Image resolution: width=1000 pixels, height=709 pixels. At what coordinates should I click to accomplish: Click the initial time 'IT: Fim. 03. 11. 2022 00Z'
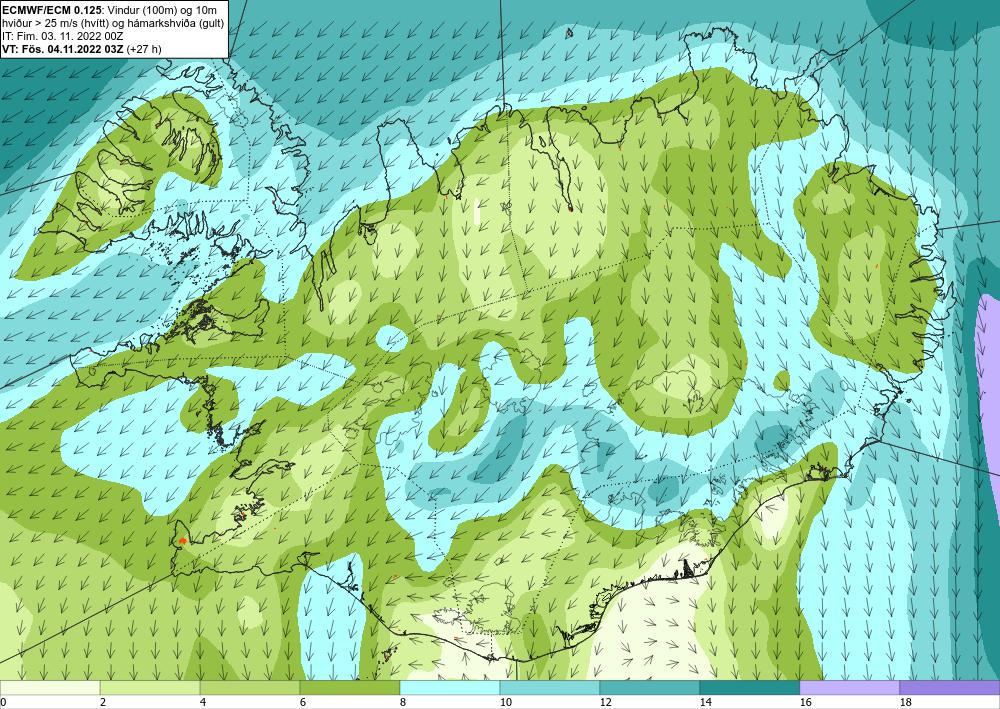click(63, 36)
